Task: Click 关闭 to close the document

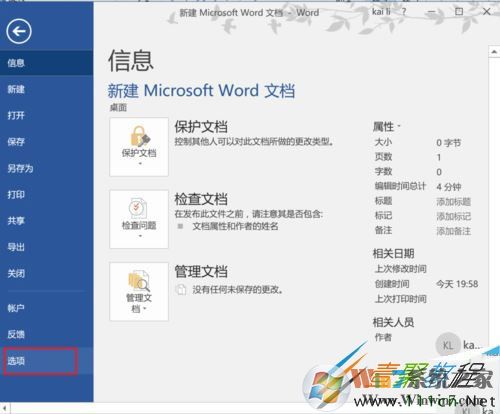Action: [47, 274]
